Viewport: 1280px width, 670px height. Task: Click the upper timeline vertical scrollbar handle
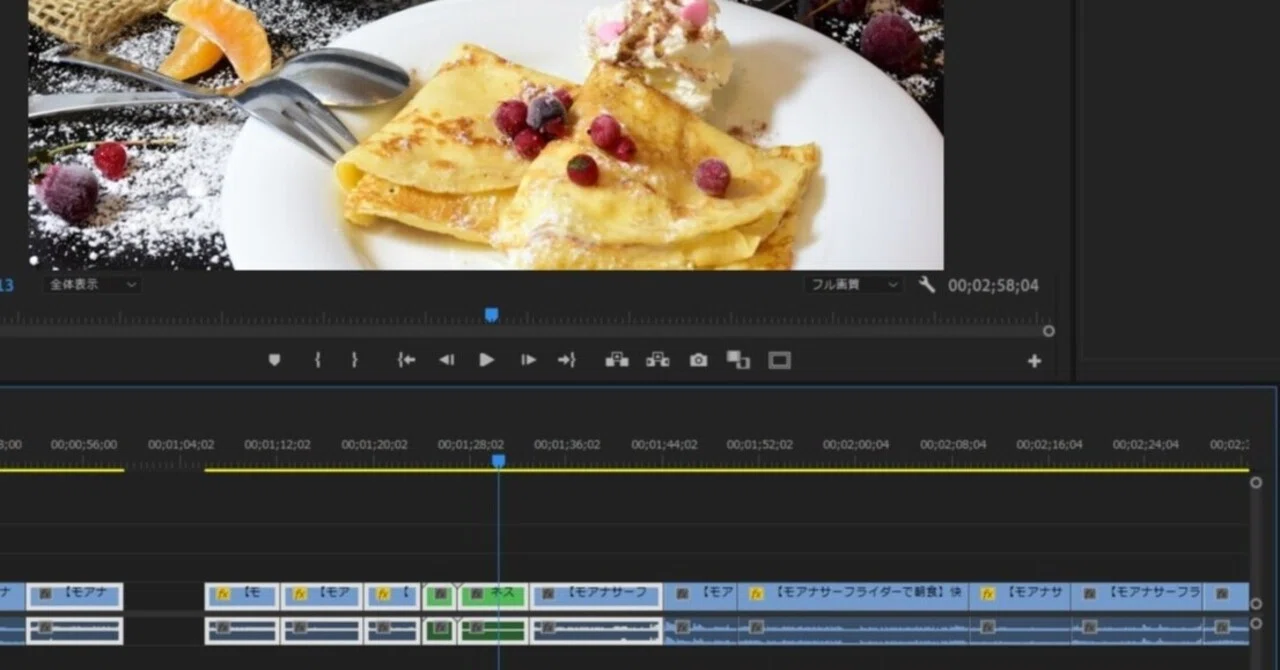coord(1256,482)
